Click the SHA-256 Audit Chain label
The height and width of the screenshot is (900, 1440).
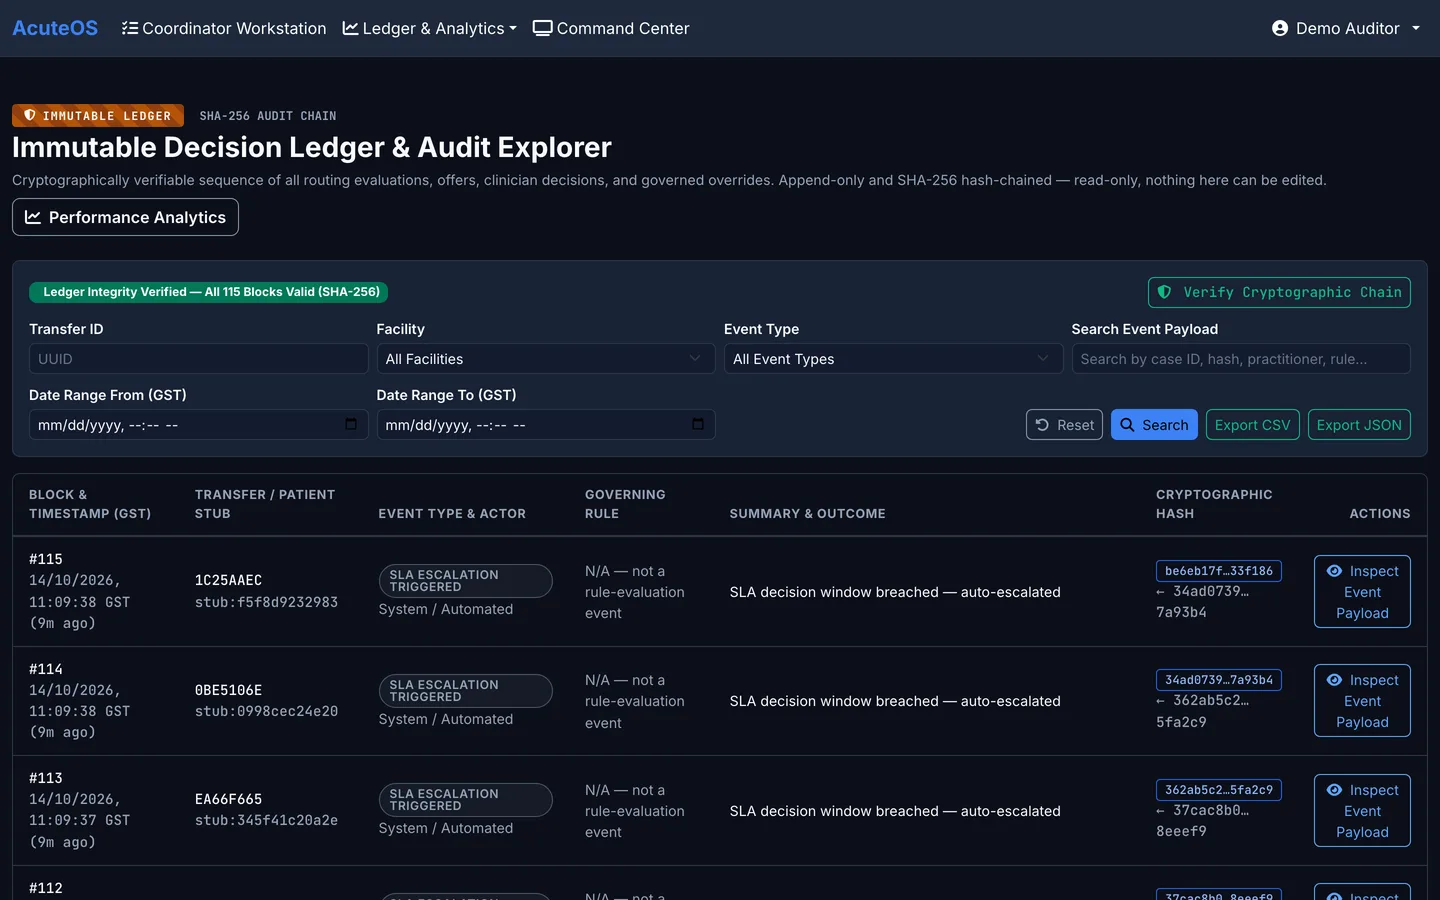[268, 116]
